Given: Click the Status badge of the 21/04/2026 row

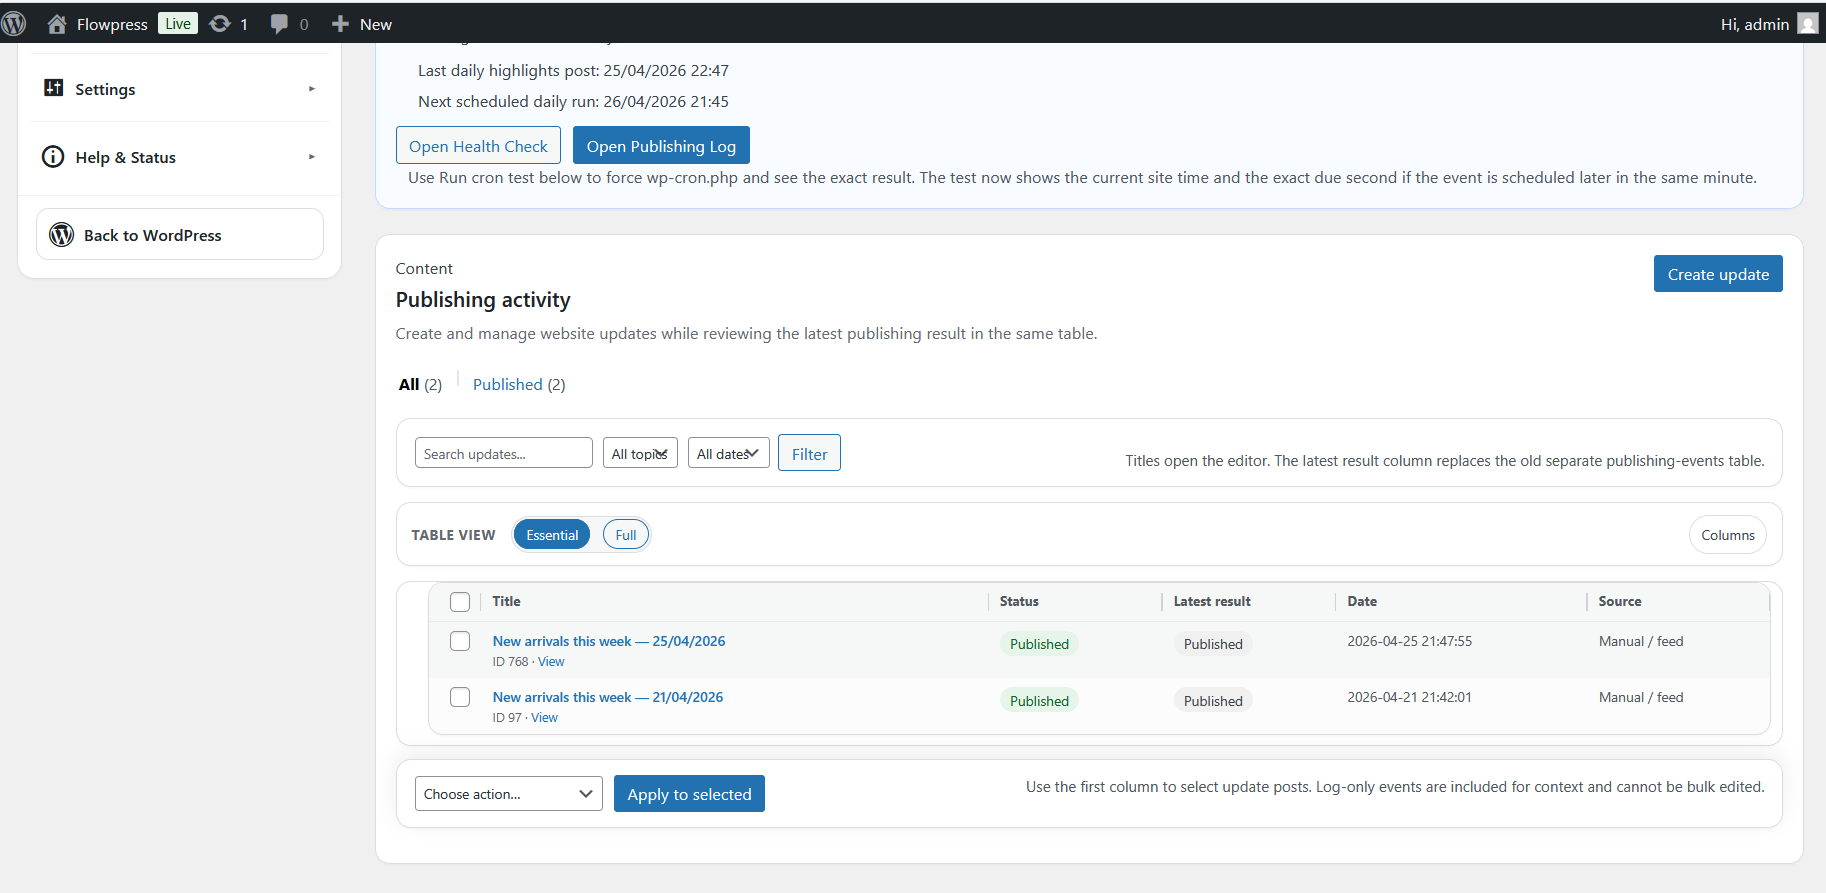Looking at the screenshot, I should pyautogui.click(x=1039, y=700).
